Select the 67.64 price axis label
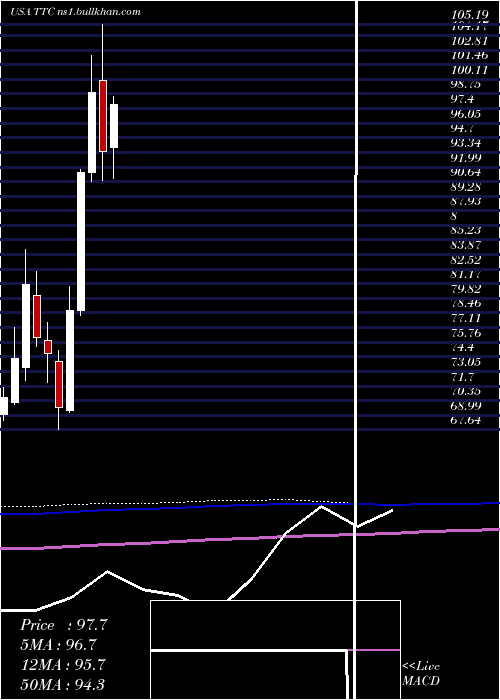Viewport: 500px width, 700px height. click(x=466, y=420)
